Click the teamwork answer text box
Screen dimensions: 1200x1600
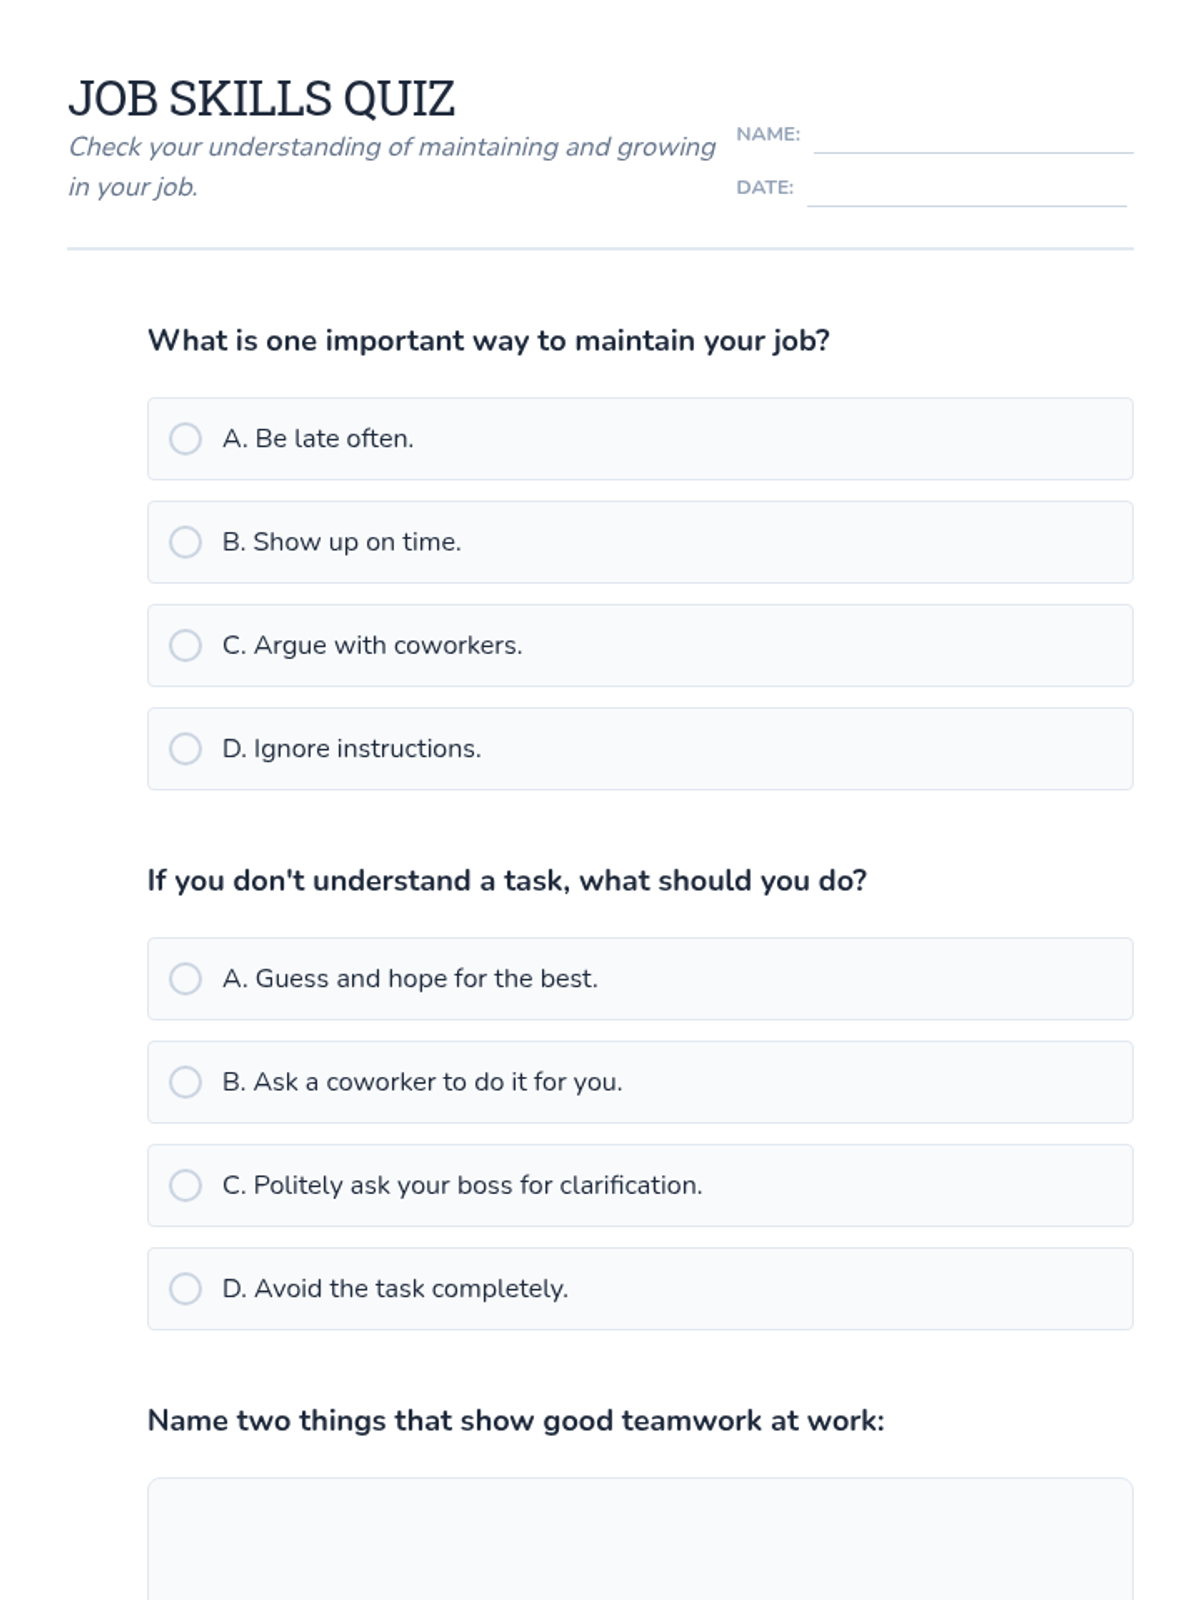(640, 1540)
